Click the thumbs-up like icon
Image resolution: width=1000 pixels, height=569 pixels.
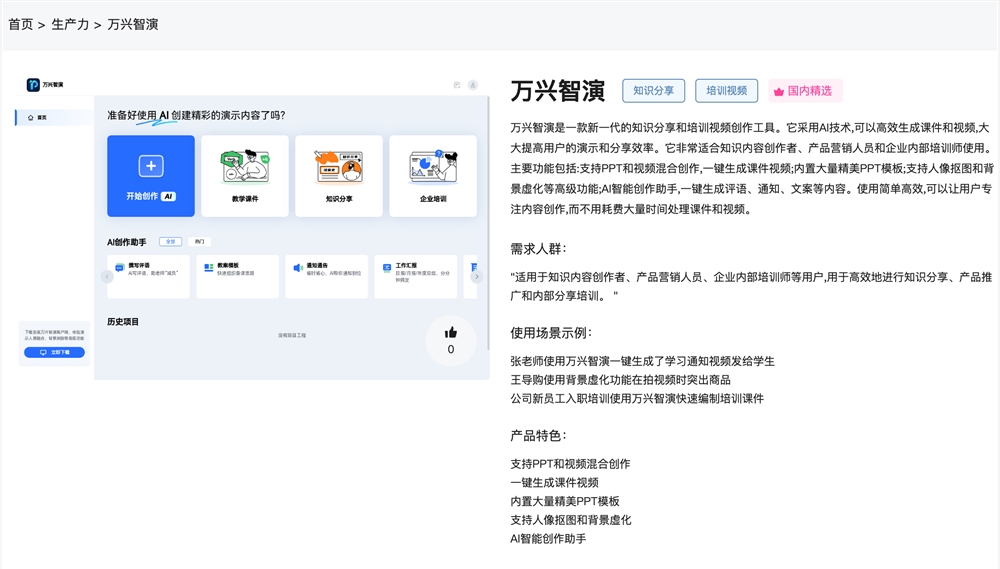[451, 332]
